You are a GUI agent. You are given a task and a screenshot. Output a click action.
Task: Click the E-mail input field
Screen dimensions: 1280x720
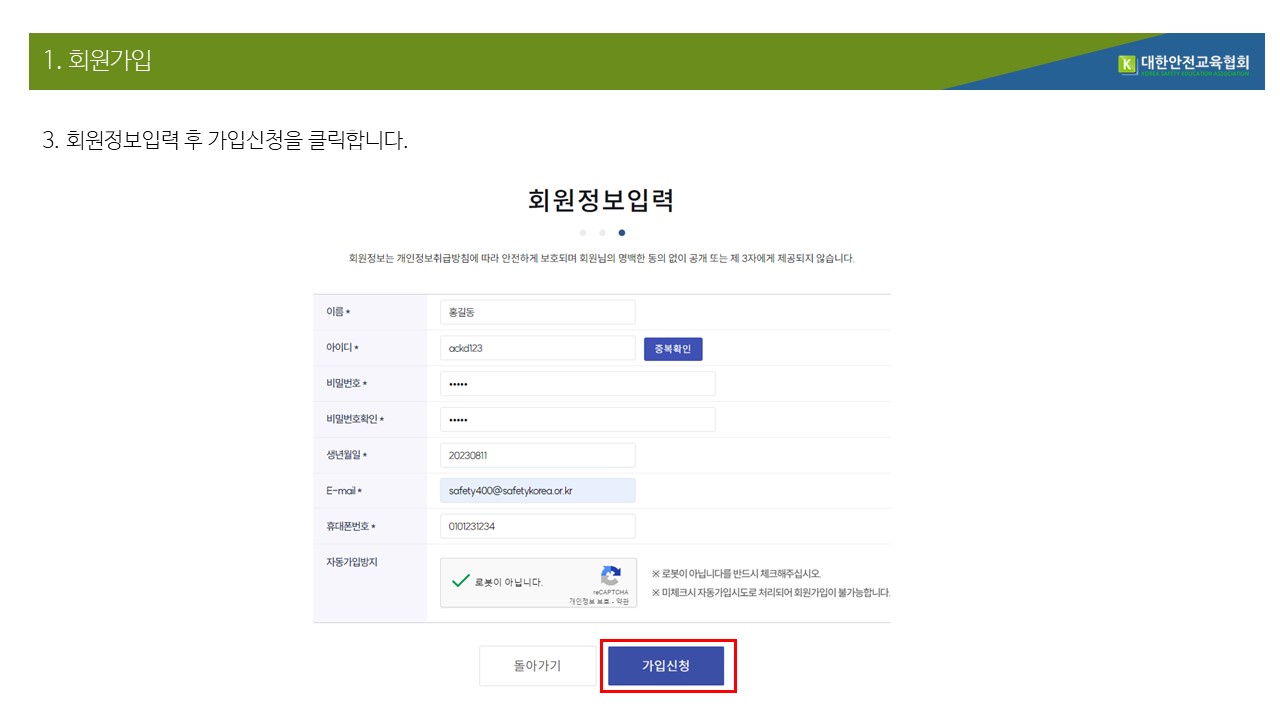click(537, 491)
